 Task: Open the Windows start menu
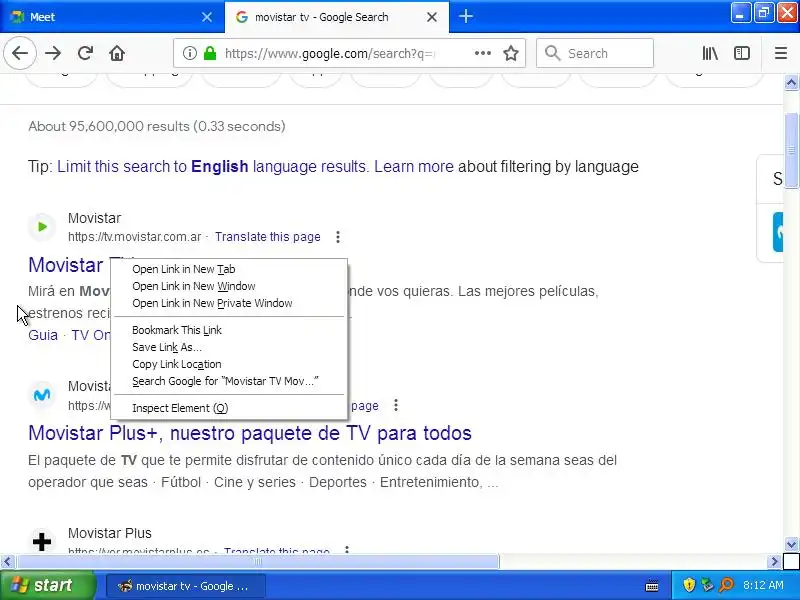48,585
